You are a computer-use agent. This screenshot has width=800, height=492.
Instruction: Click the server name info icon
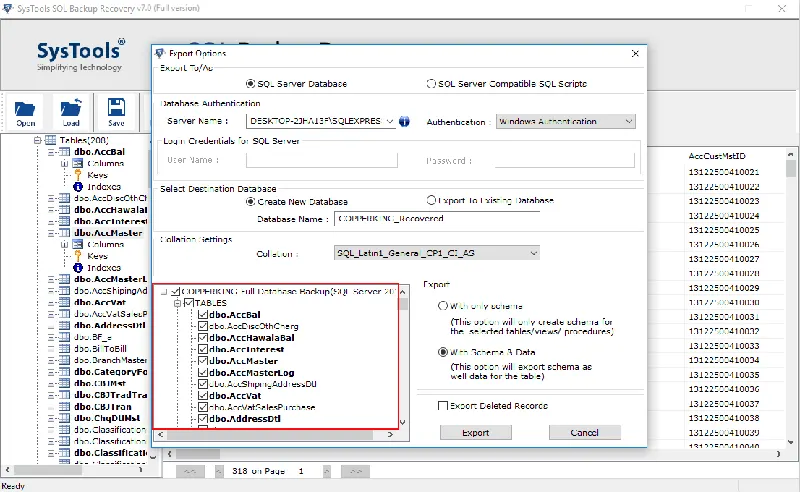coord(404,121)
